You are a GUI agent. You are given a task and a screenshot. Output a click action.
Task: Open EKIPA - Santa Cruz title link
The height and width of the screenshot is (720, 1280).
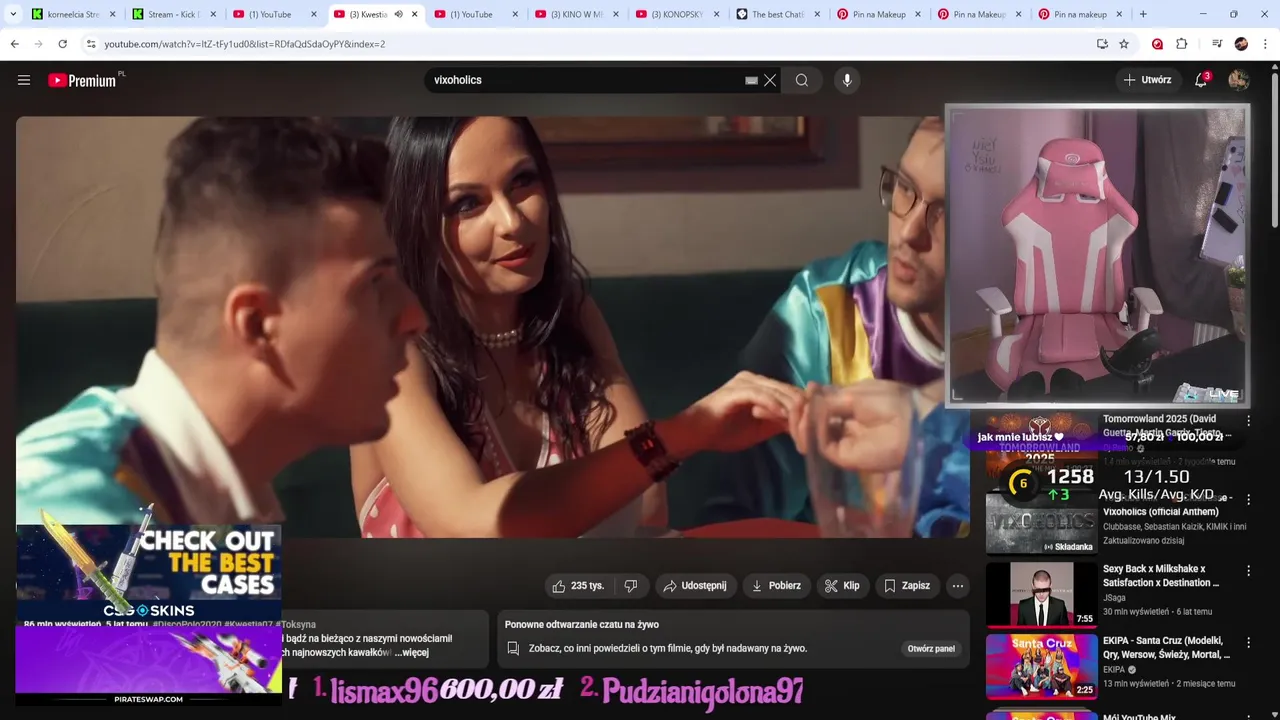[1166, 647]
